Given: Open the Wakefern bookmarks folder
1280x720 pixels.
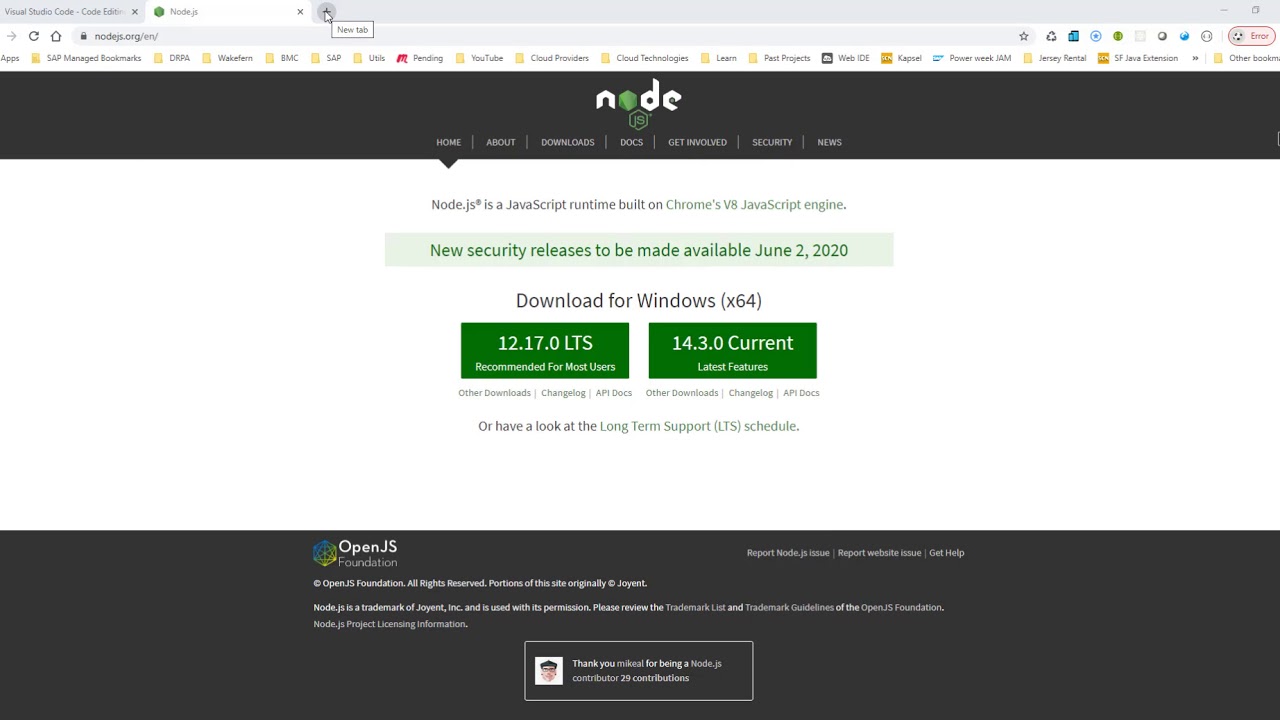Looking at the screenshot, I should pos(227,58).
